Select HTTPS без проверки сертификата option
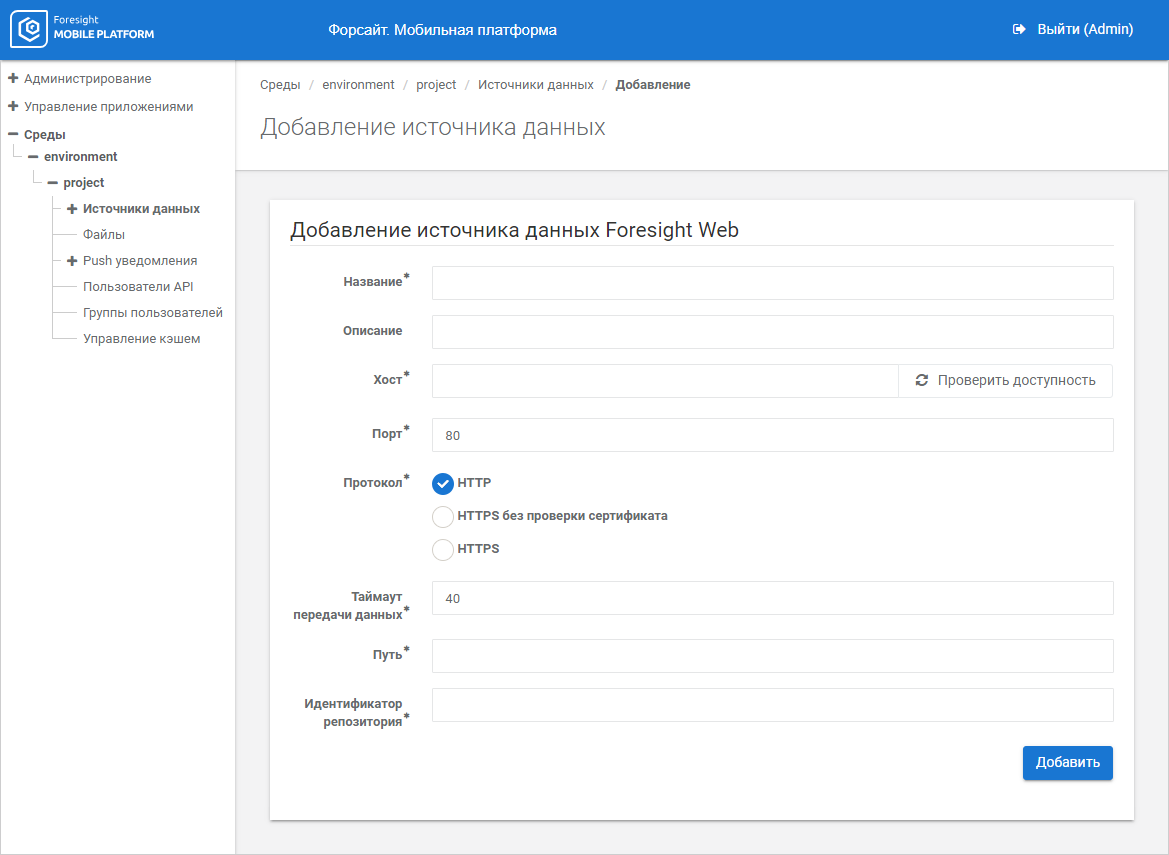The image size is (1169, 855). click(443, 517)
